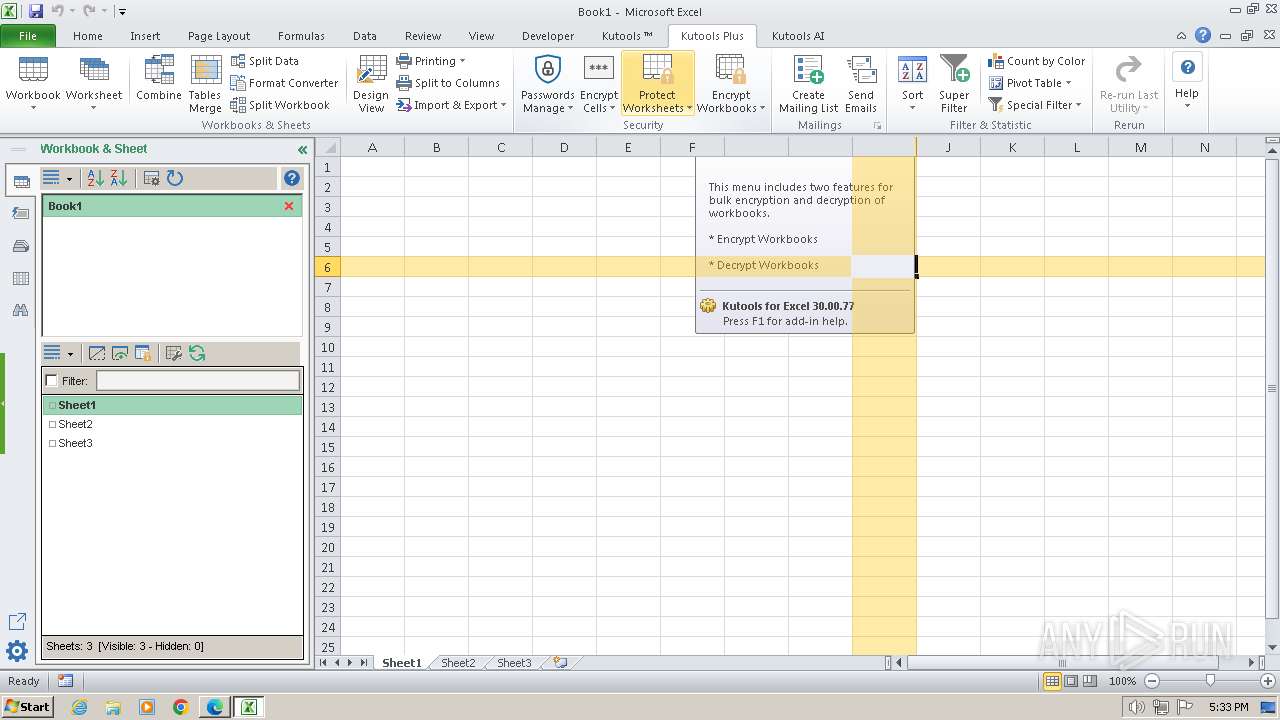Sort workbooks Z to A in pane
The height and width of the screenshot is (720, 1280).
tap(119, 178)
